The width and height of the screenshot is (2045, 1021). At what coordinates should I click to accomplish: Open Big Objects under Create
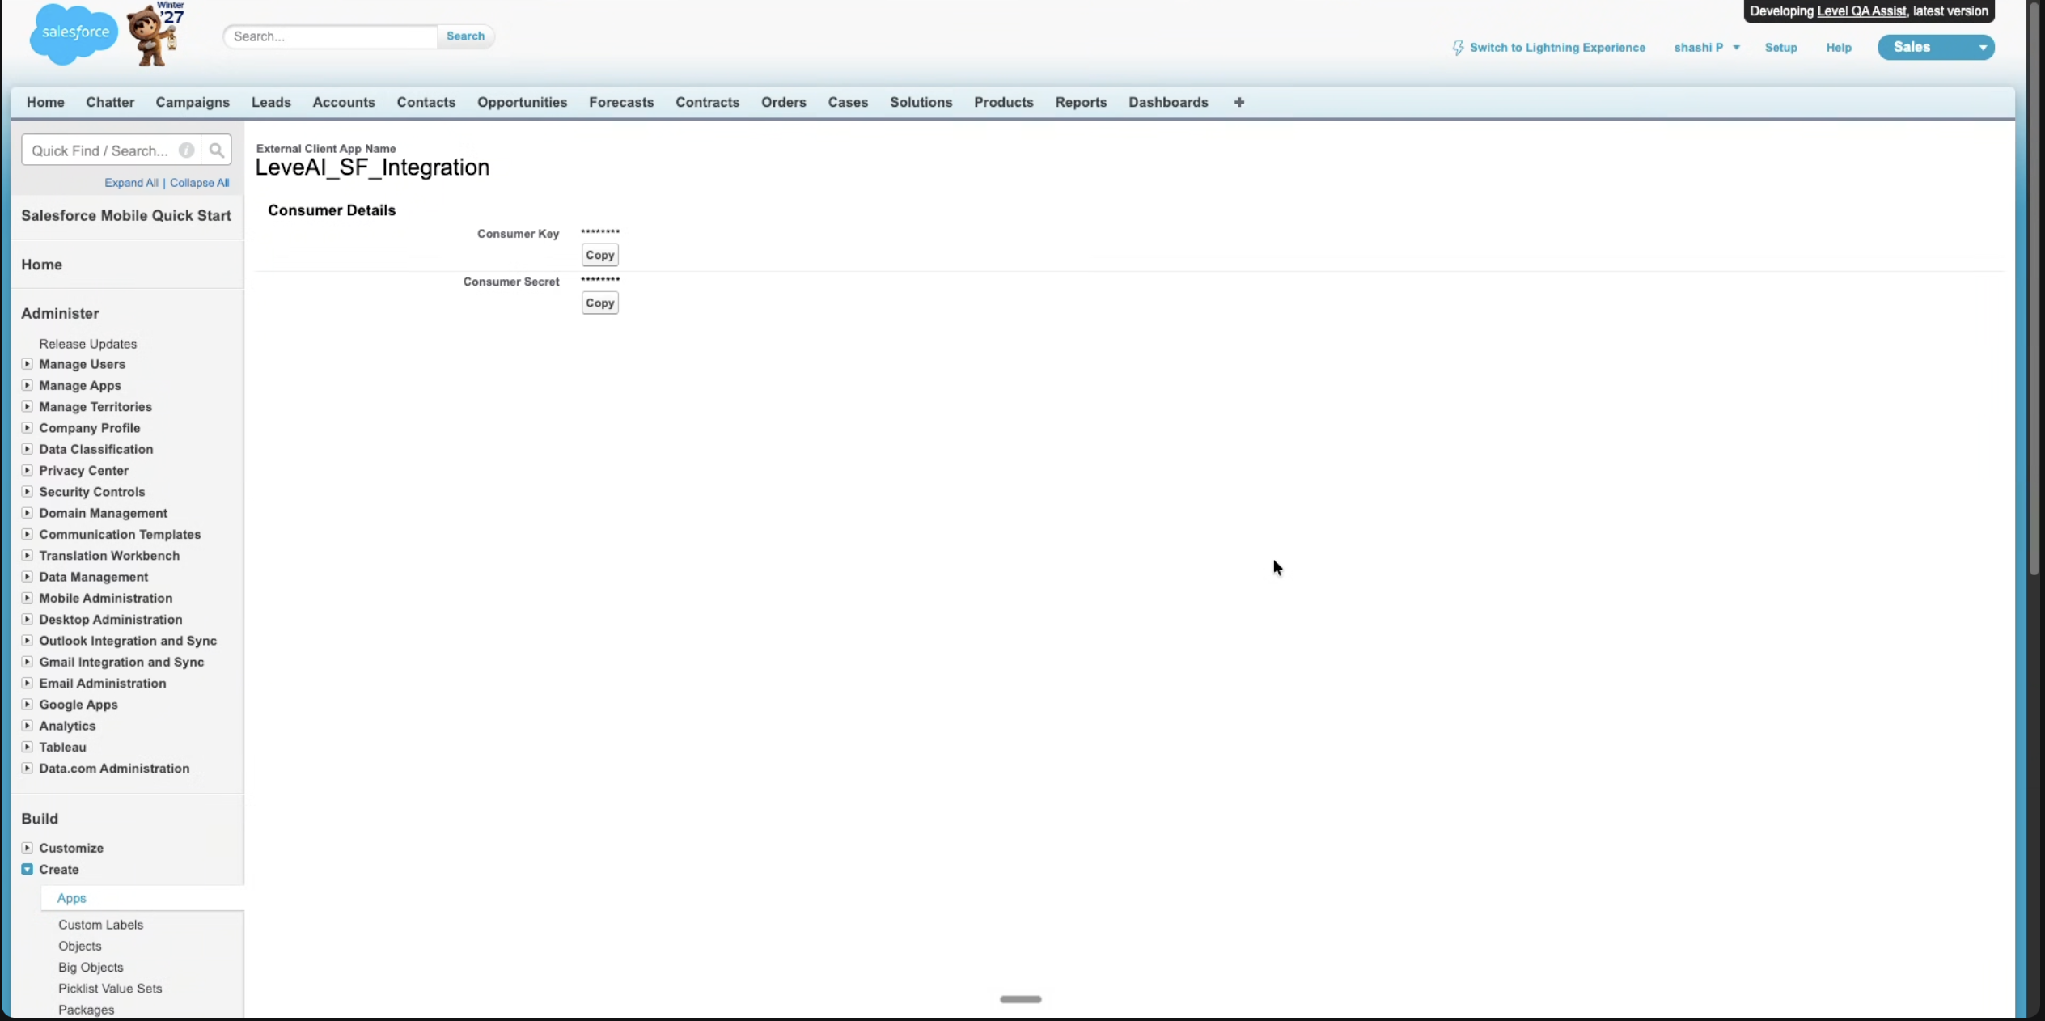point(91,967)
